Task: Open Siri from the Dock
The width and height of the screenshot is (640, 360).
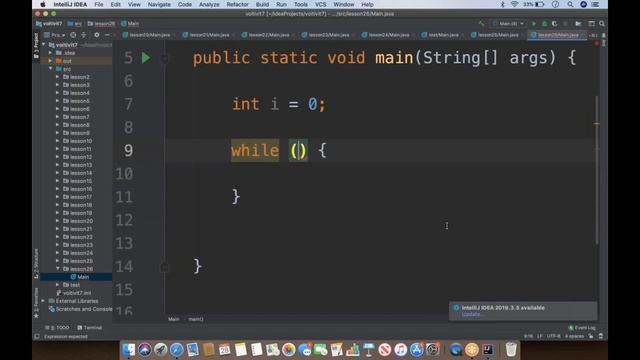Action: (144, 349)
